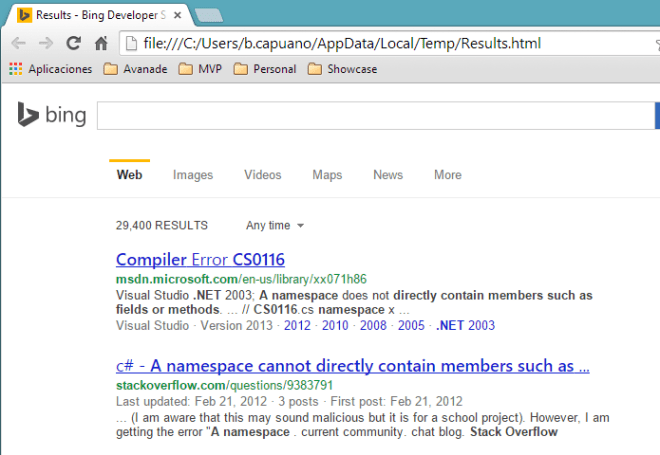
Task: Open the Avanade bookmarks folder
Action: (x=137, y=69)
